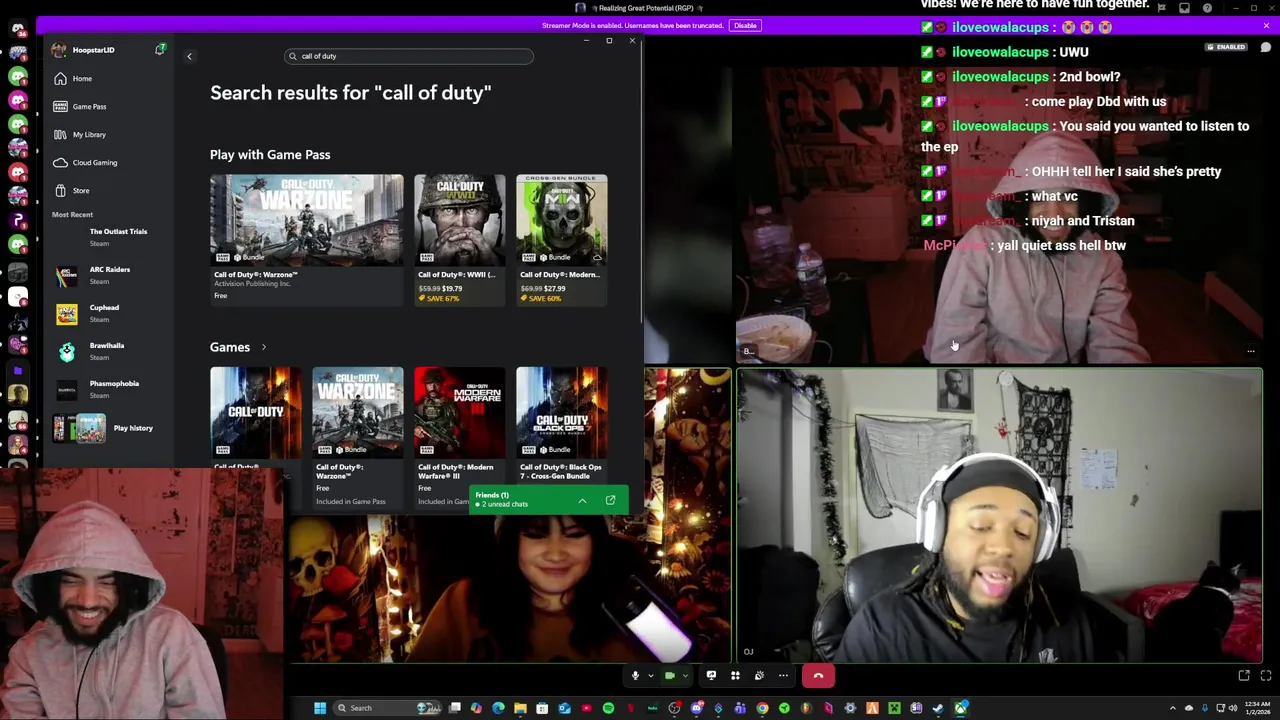The width and height of the screenshot is (1280, 720).
Task: Open camera options dropdown arrow
Action: pos(685,676)
